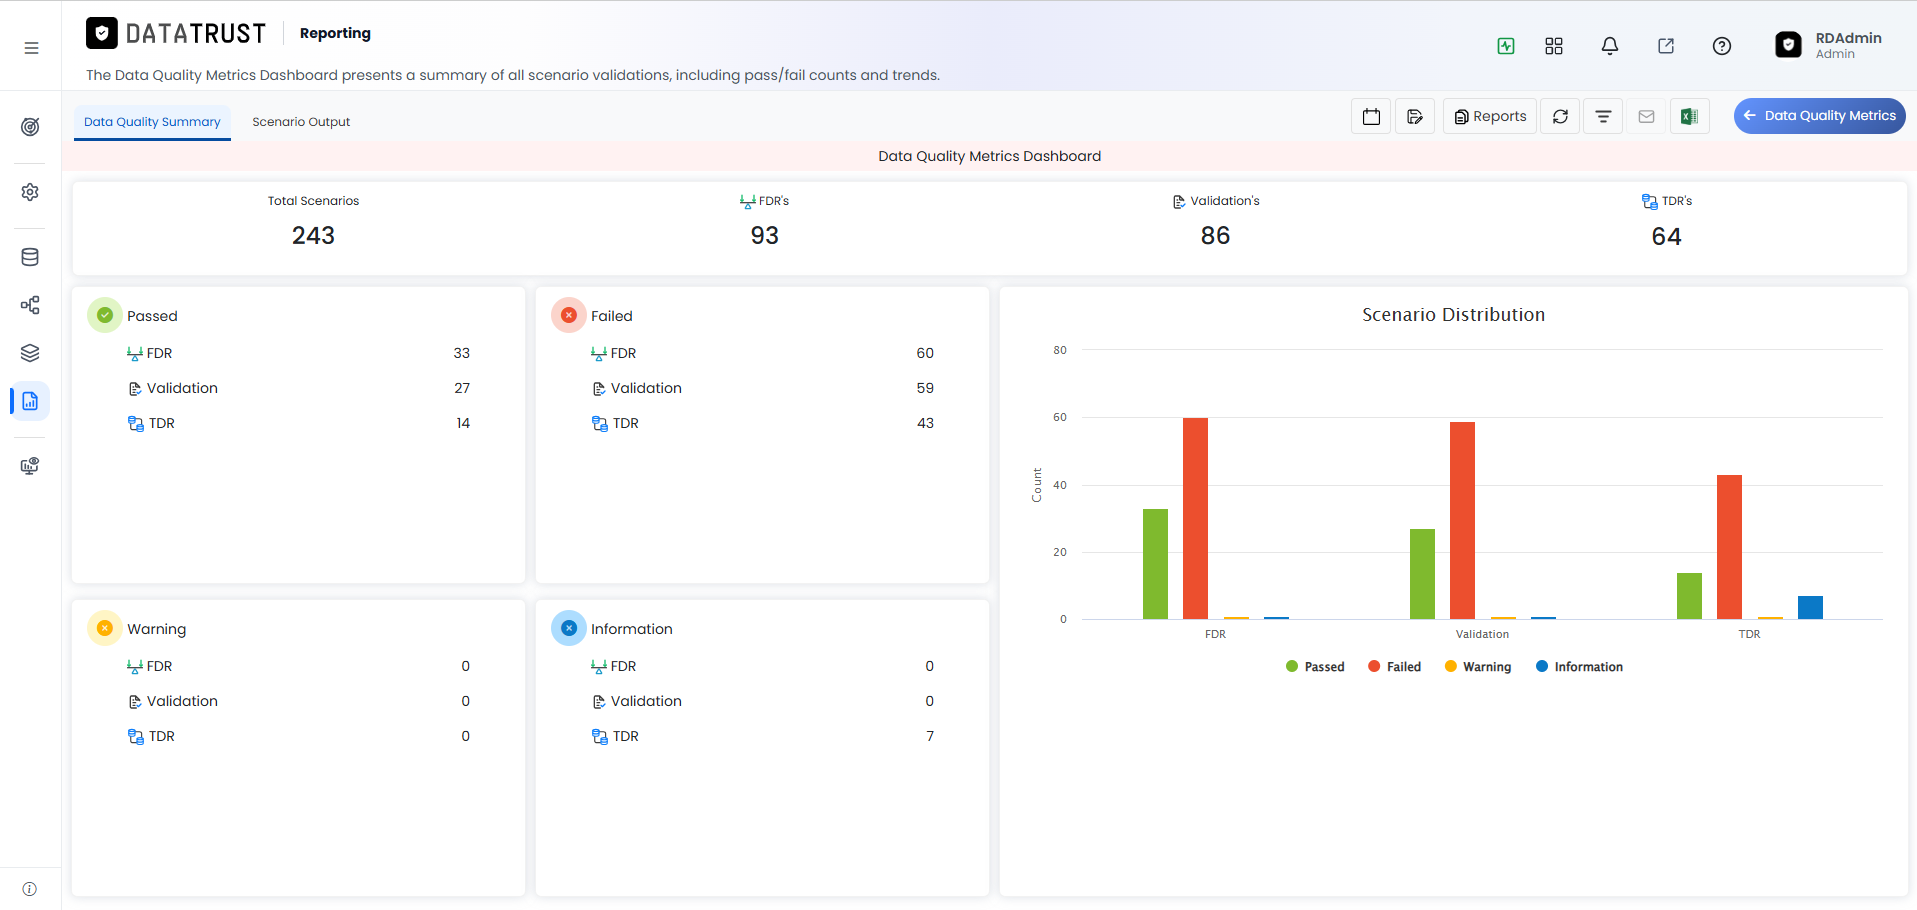The width and height of the screenshot is (1917, 910).
Task: Click the RDAdmin profile avatar
Action: coord(1788,45)
